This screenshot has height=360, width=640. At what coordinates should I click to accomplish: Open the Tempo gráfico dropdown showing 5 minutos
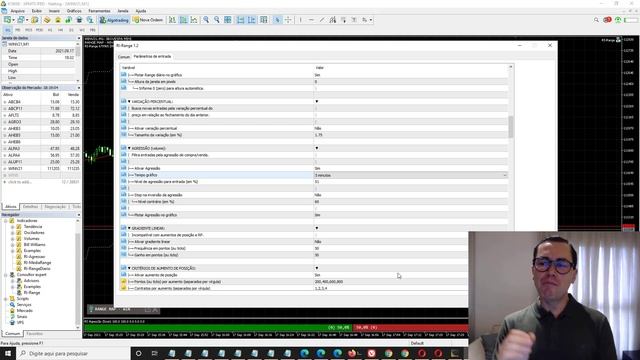pyautogui.click(x=411, y=175)
